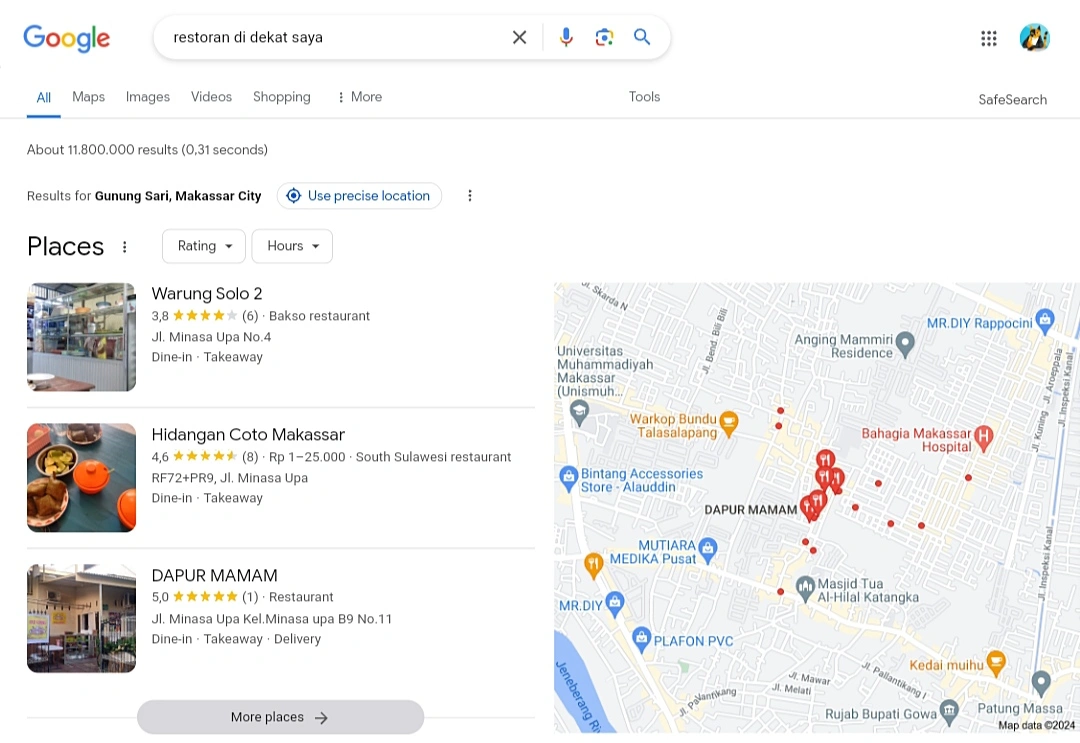Open the Hidangan Coto Makassar listing
Viewport: 1080px width, 743px height.
[248, 435]
